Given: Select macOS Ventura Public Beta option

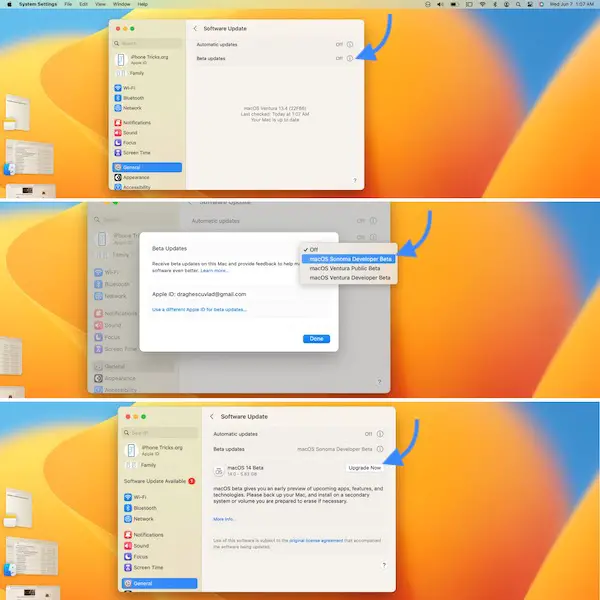Looking at the screenshot, I should [x=347, y=267].
